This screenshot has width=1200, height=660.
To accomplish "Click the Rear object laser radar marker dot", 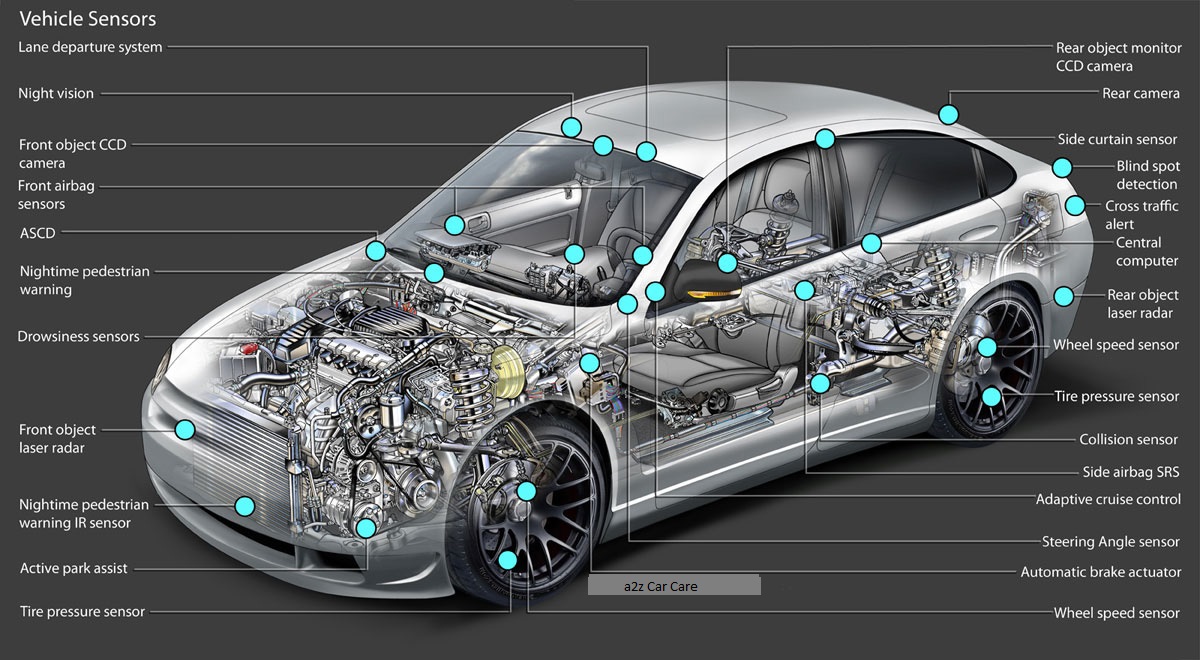I will pos(1063,296).
